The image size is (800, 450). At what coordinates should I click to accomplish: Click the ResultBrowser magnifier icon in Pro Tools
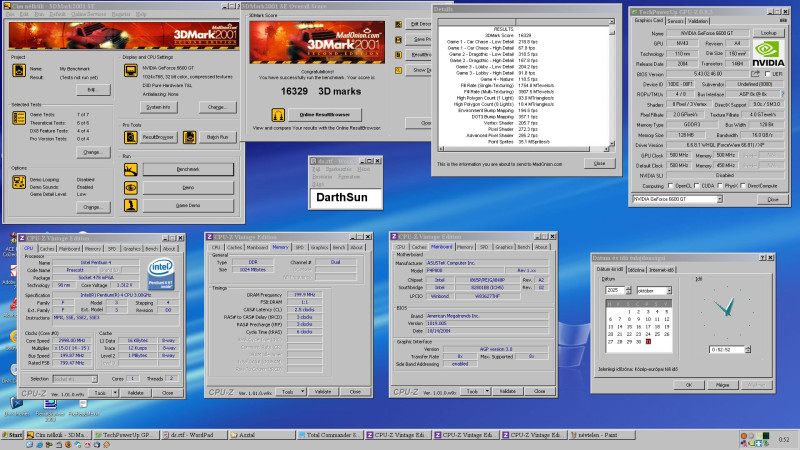click(130, 136)
